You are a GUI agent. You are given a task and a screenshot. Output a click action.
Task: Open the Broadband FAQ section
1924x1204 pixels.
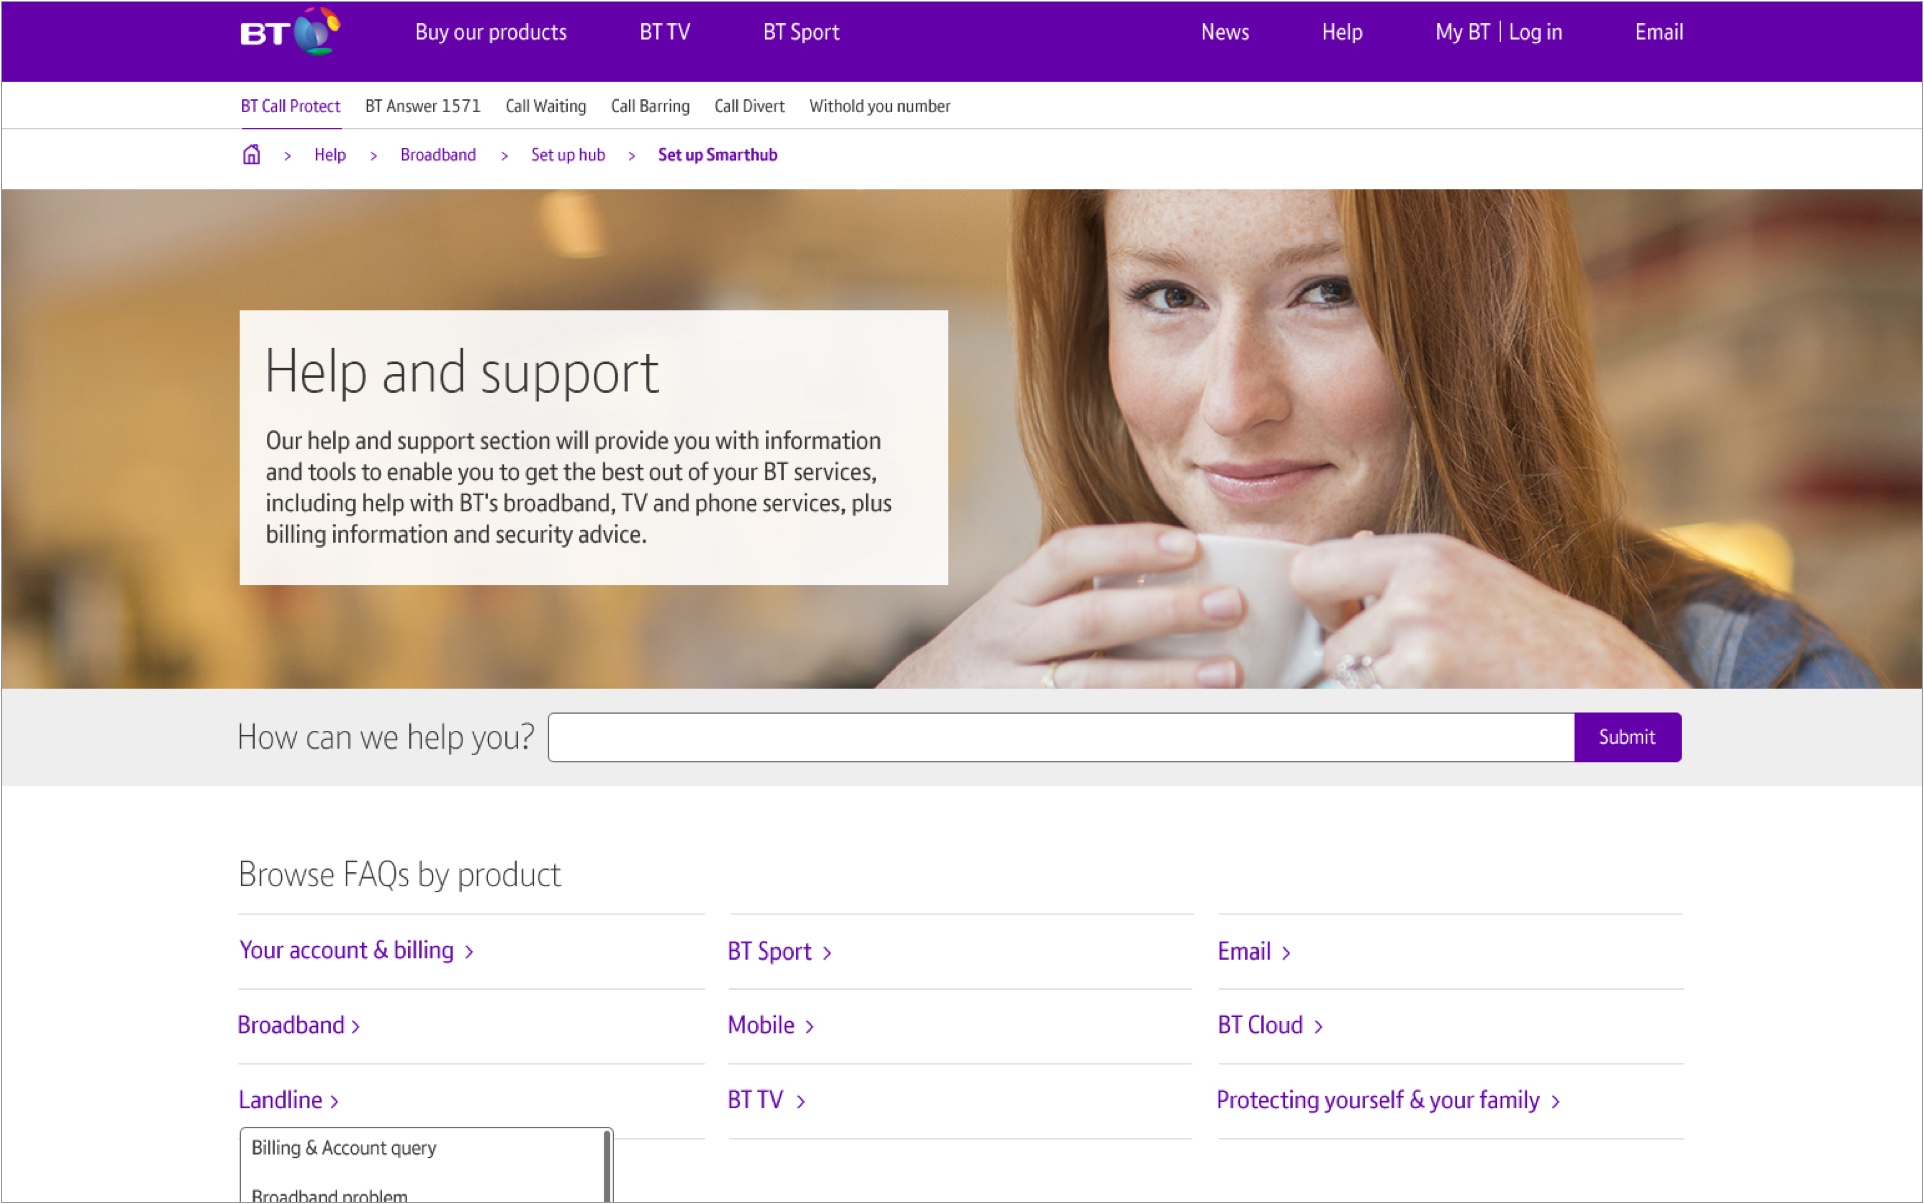click(x=291, y=1025)
